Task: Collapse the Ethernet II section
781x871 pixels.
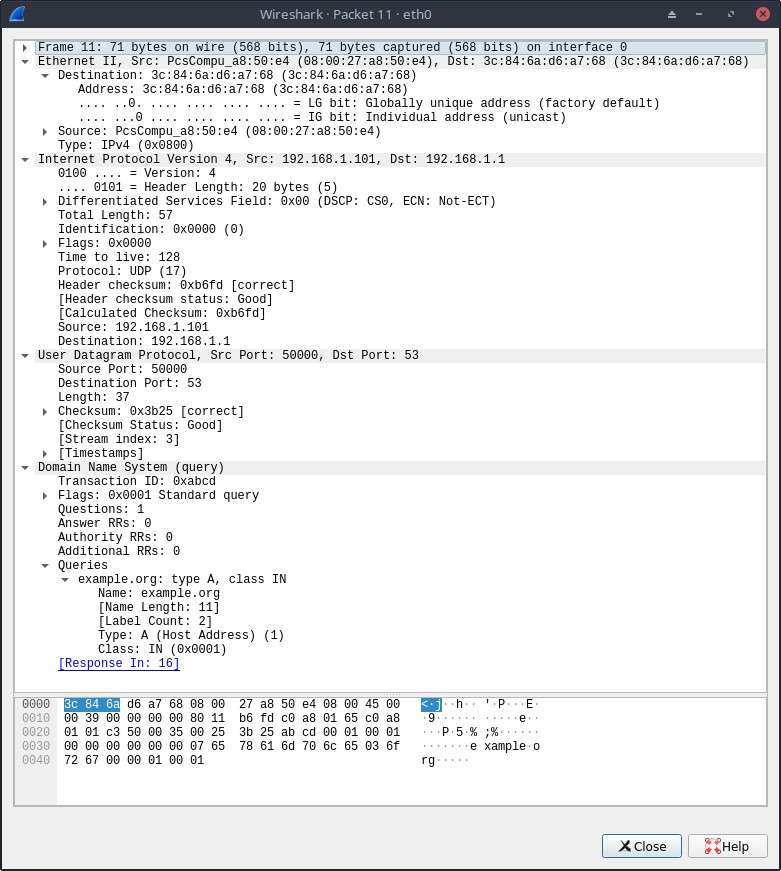Action: pyautogui.click(x=25, y=61)
